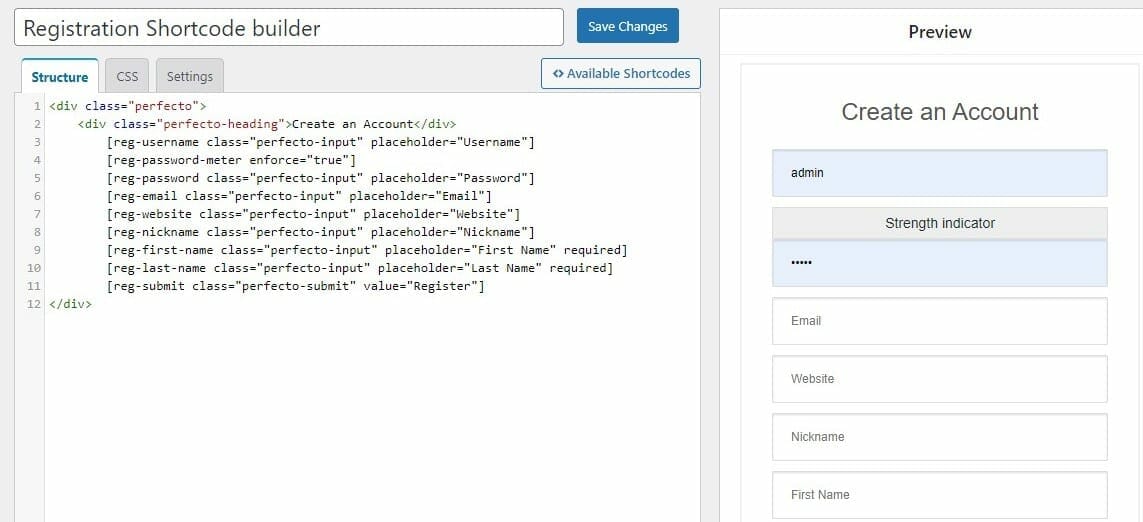Click the perfecto-heading div code line
This screenshot has height=522, width=1143.
pyautogui.click(x=267, y=124)
